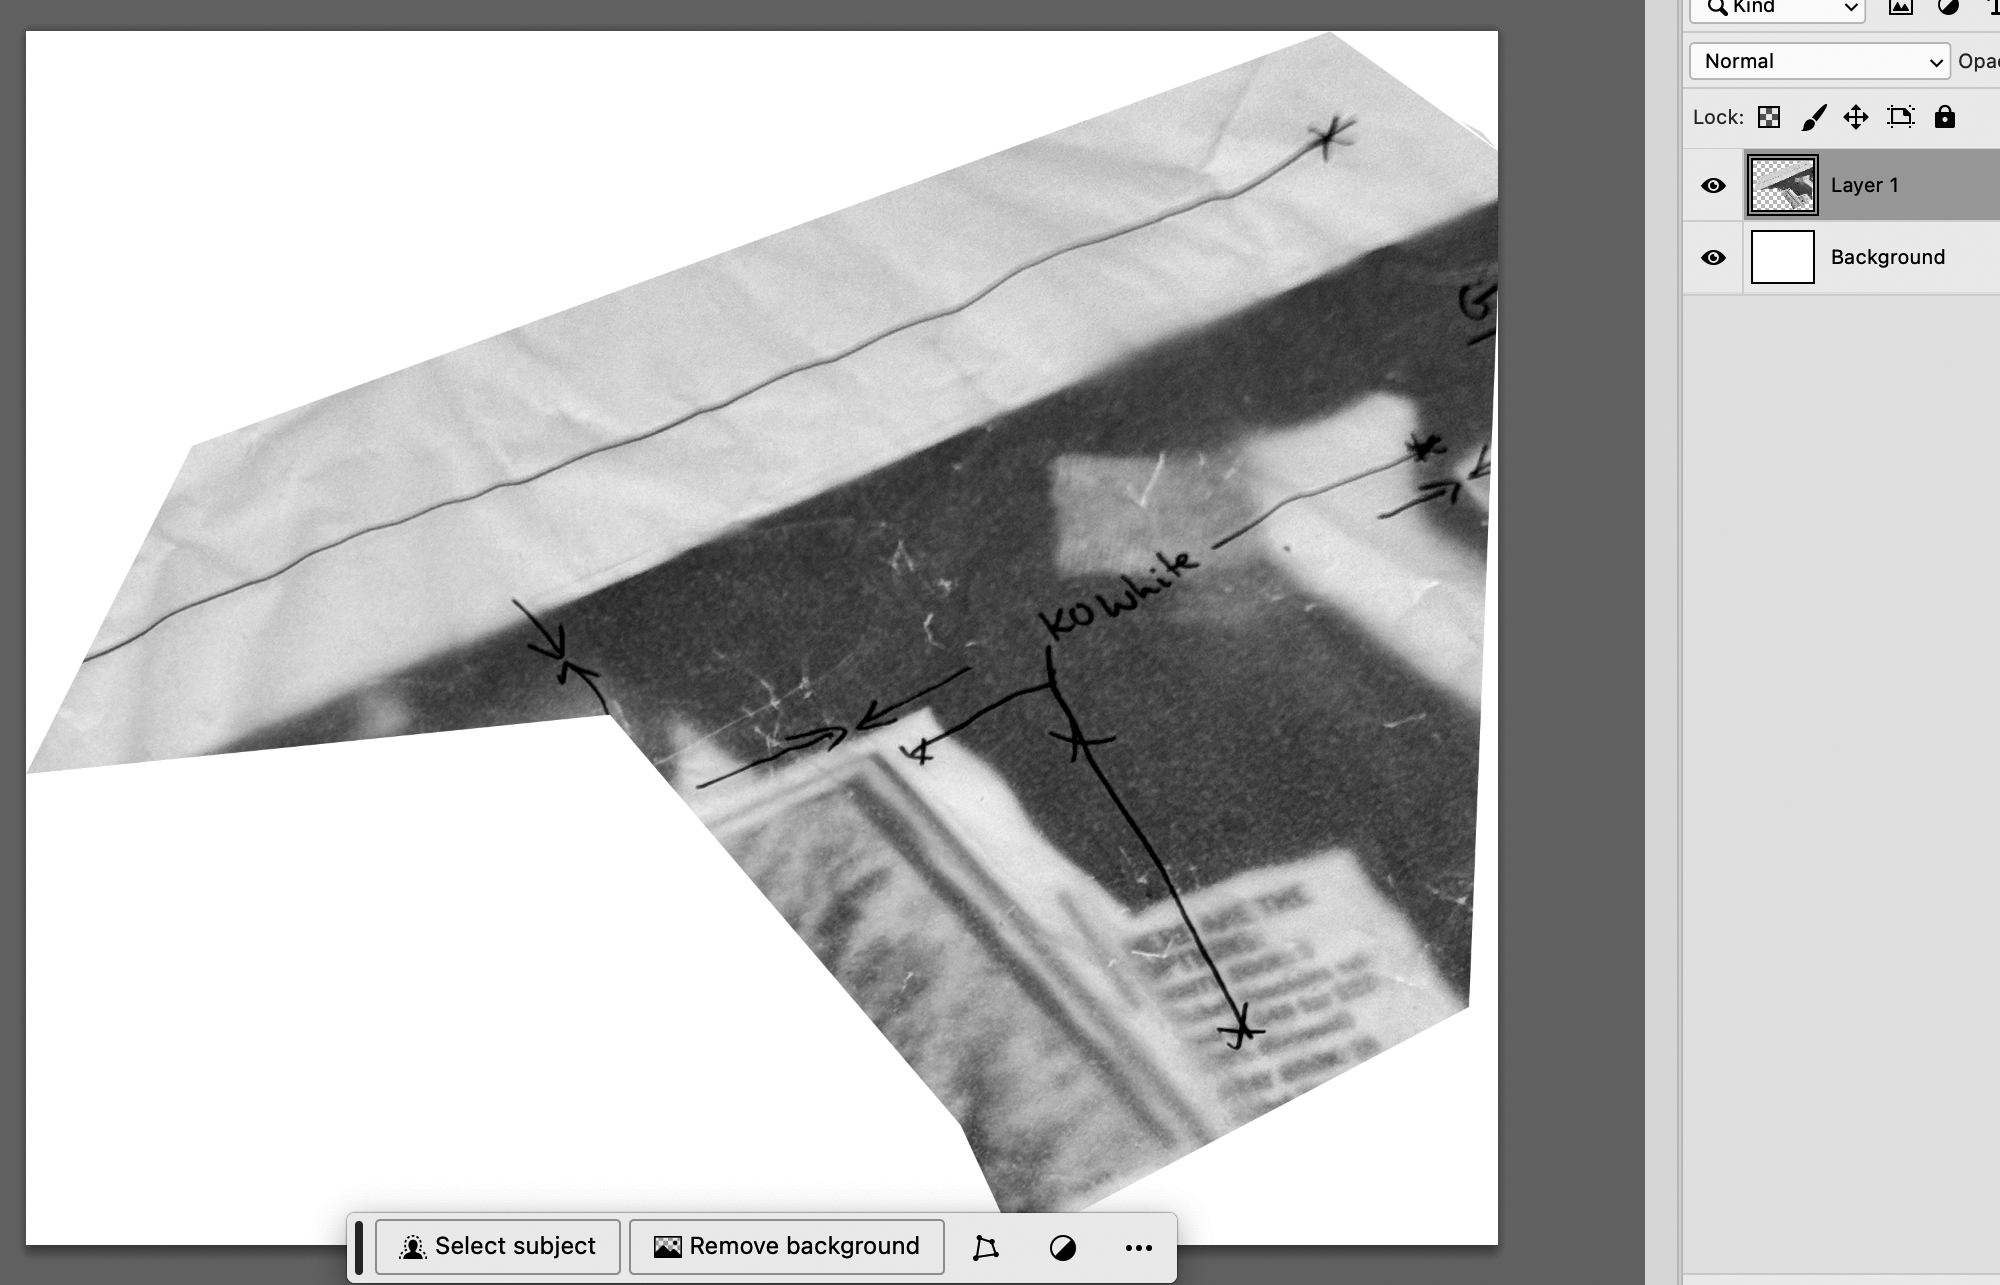
Task: Open the Normal blend mode dropdown
Action: pos(1819,61)
